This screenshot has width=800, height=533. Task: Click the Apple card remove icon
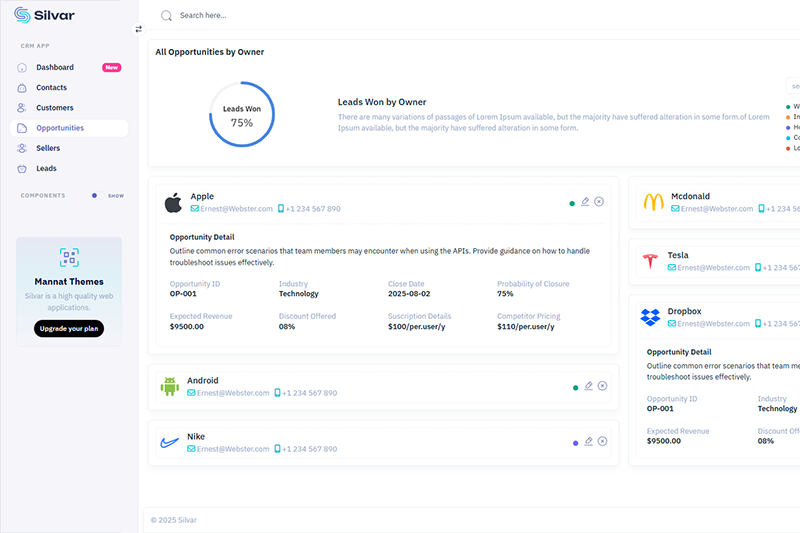599,202
